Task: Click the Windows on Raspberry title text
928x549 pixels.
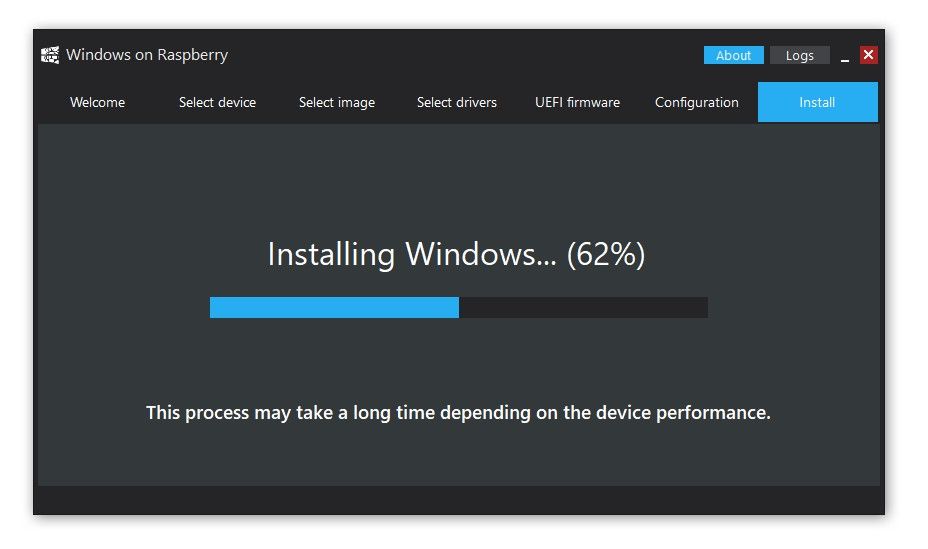Action: click(x=147, y=55)
